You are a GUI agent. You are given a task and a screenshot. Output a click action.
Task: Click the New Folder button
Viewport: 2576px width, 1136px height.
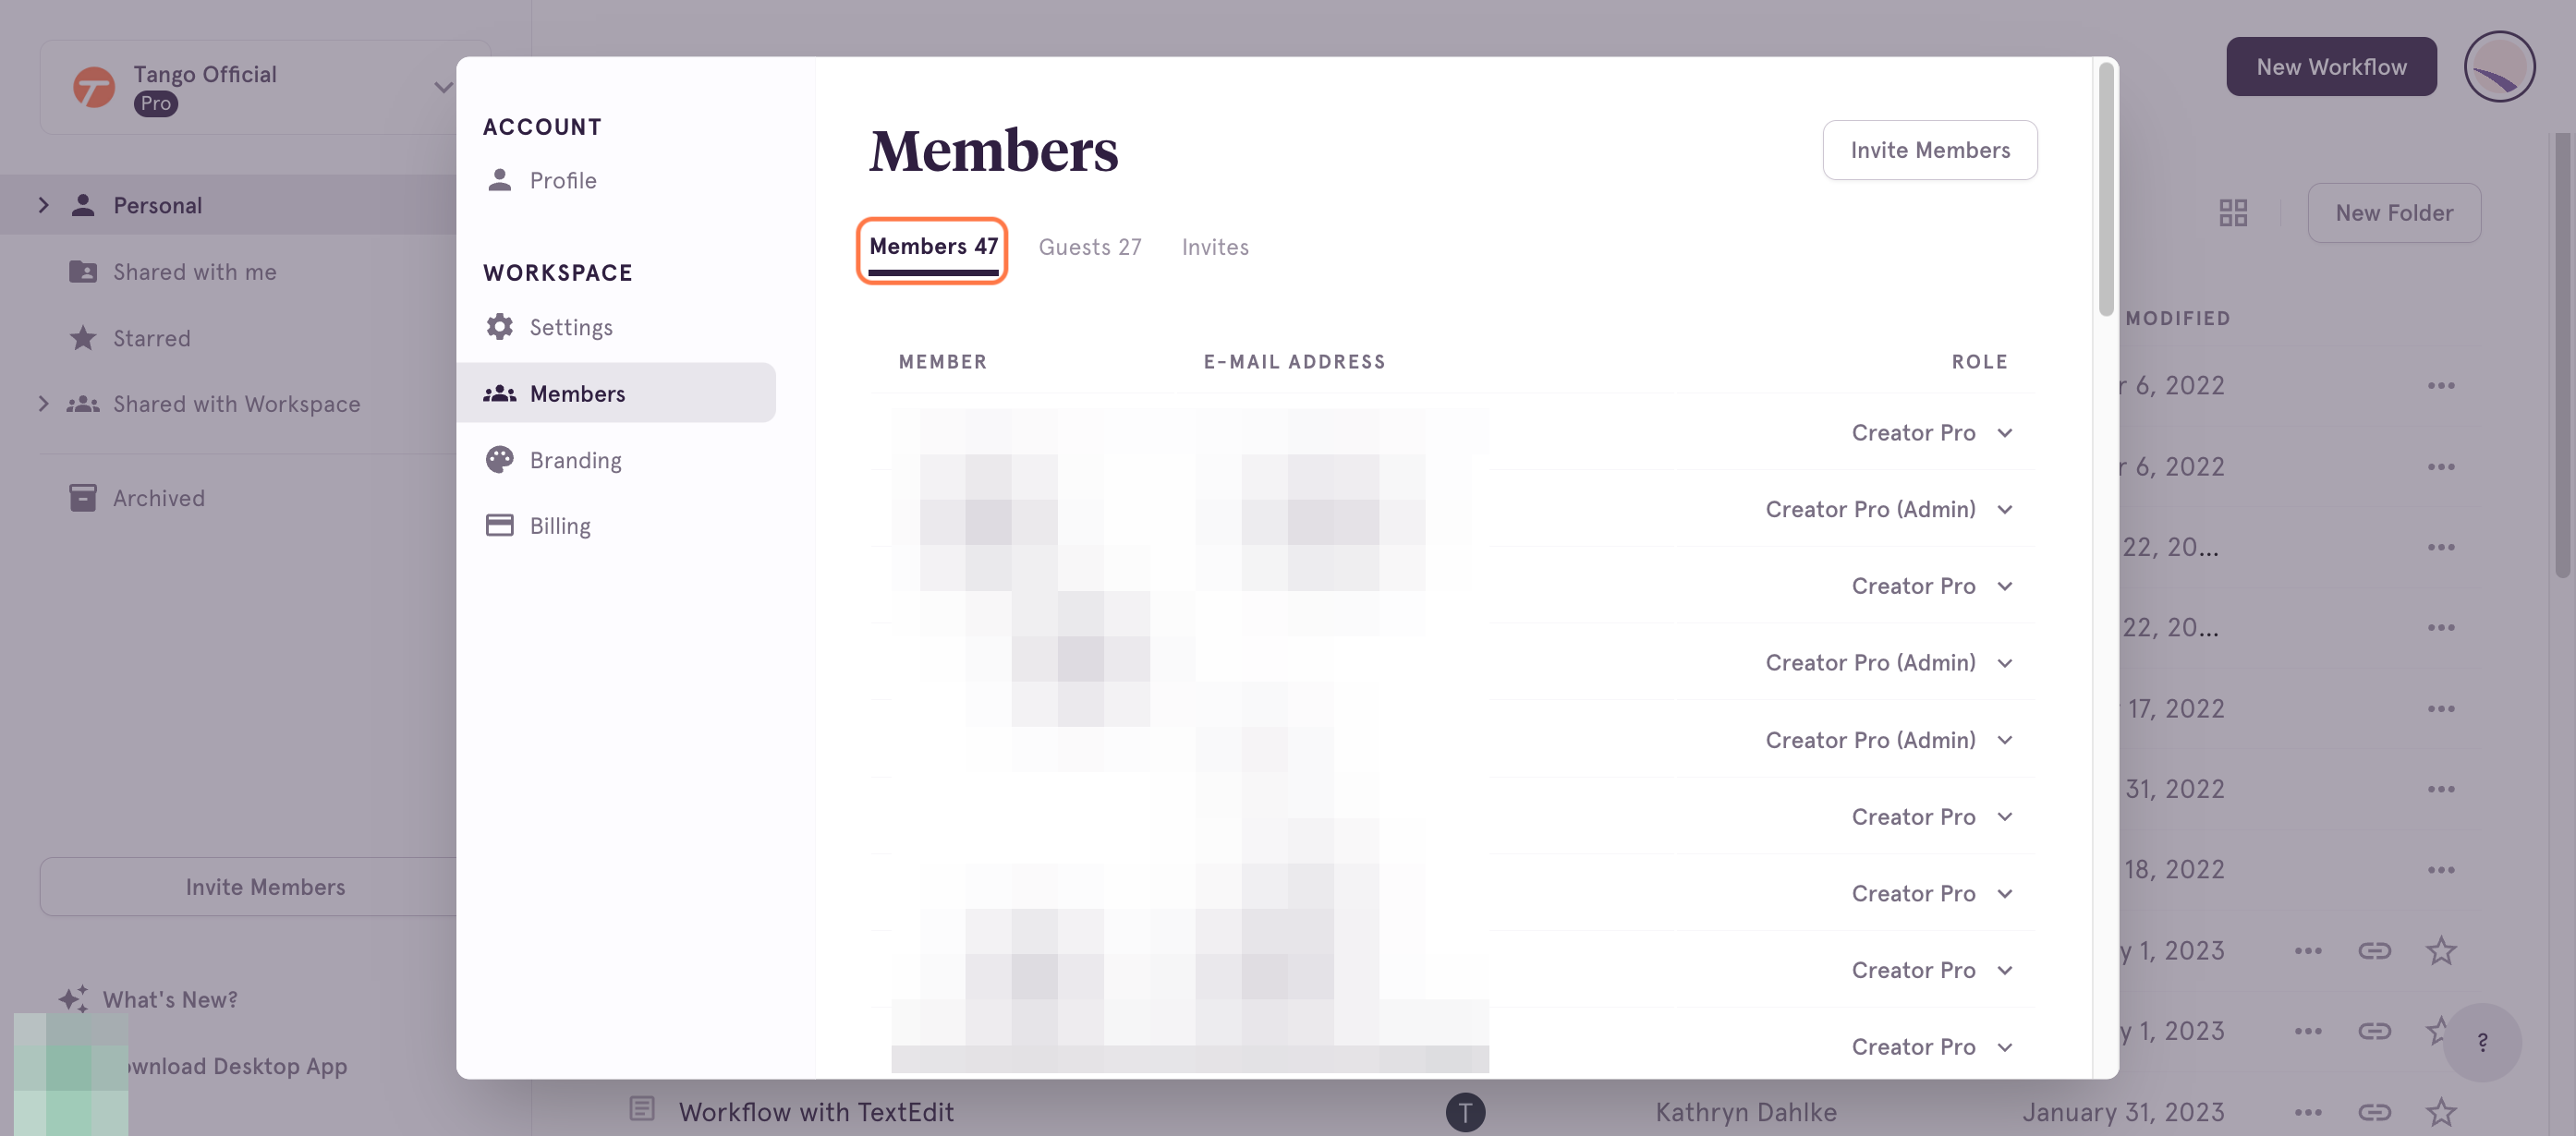coord(2393,213)
